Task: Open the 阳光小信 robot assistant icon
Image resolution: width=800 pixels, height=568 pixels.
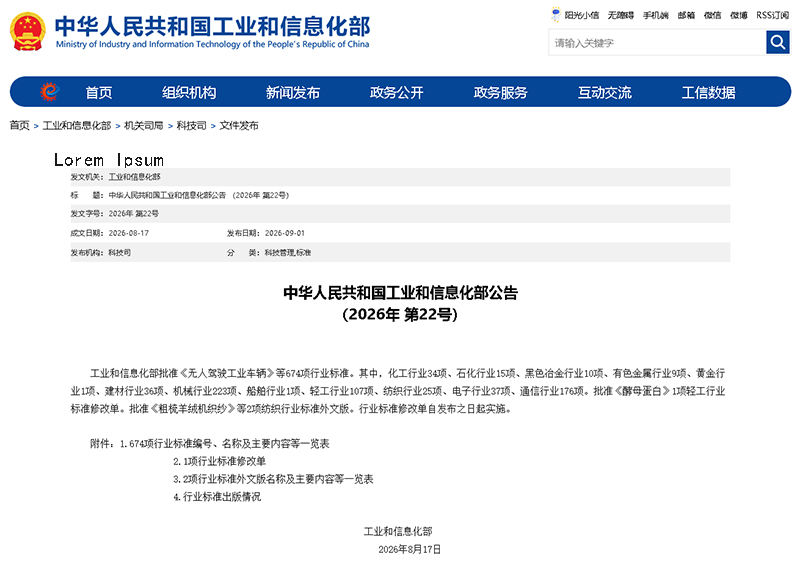Action: click(x=556, y=15)
